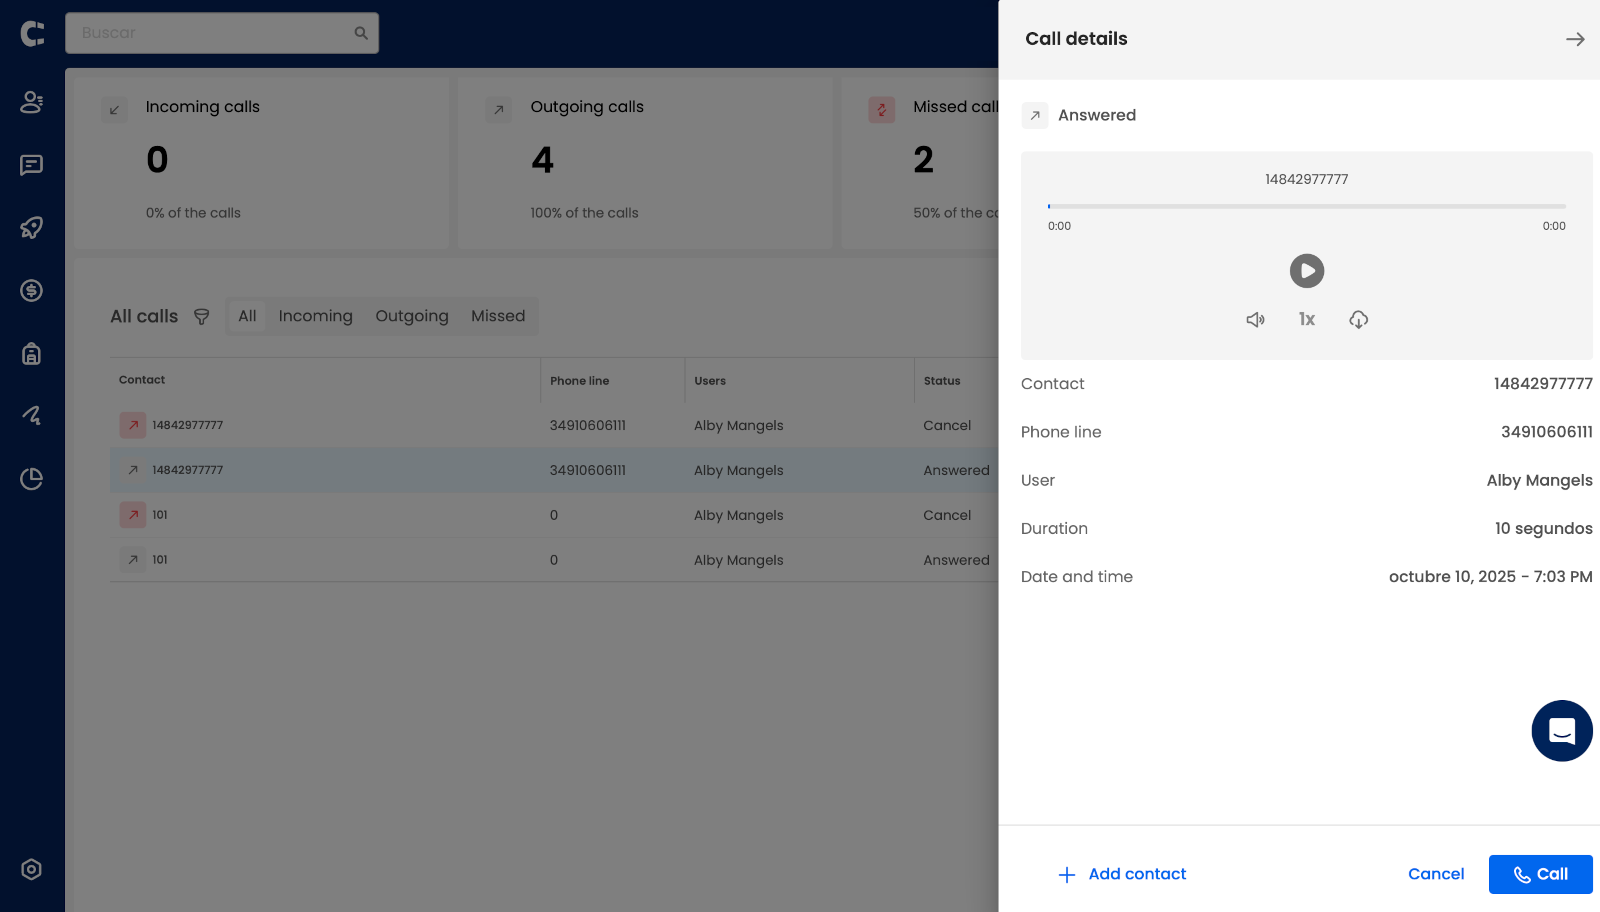The height and width of the screenshot is (912, 1600).
Task: Change playback speed from 1x
Action: [1306, 320]
